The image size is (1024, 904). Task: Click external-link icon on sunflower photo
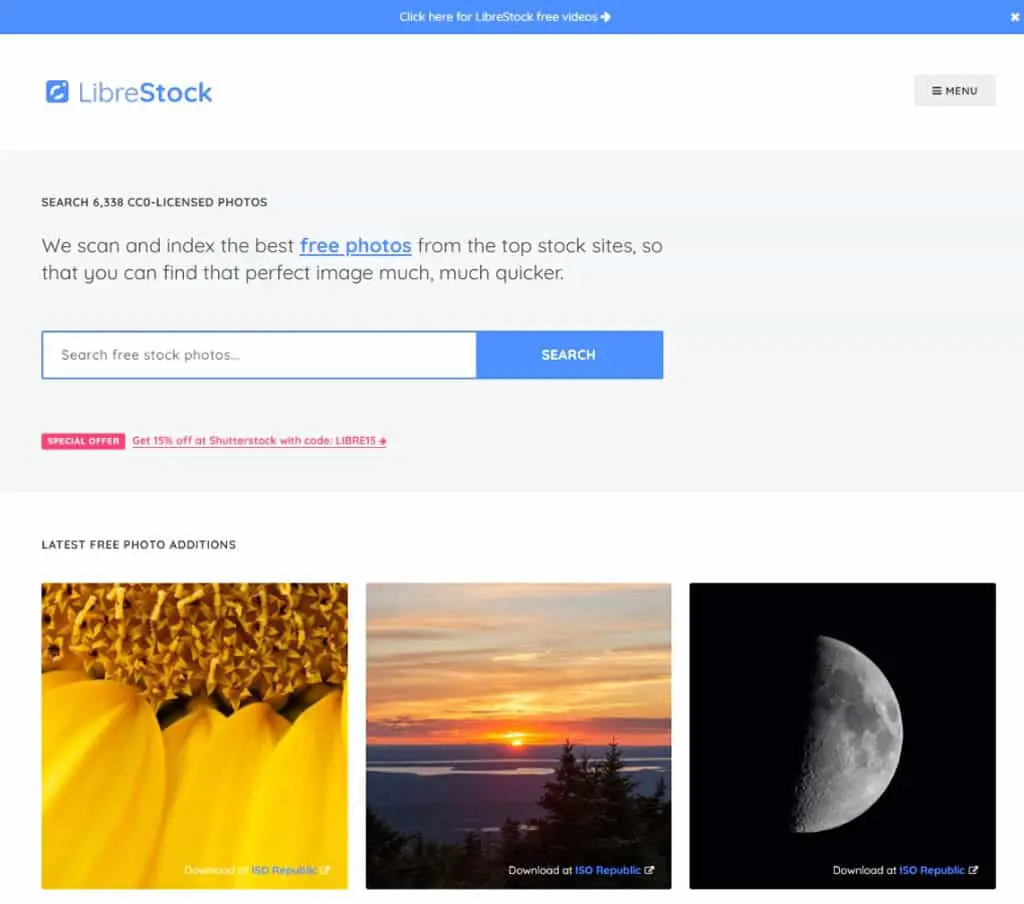pyautogui.click(x=326, y=870)
